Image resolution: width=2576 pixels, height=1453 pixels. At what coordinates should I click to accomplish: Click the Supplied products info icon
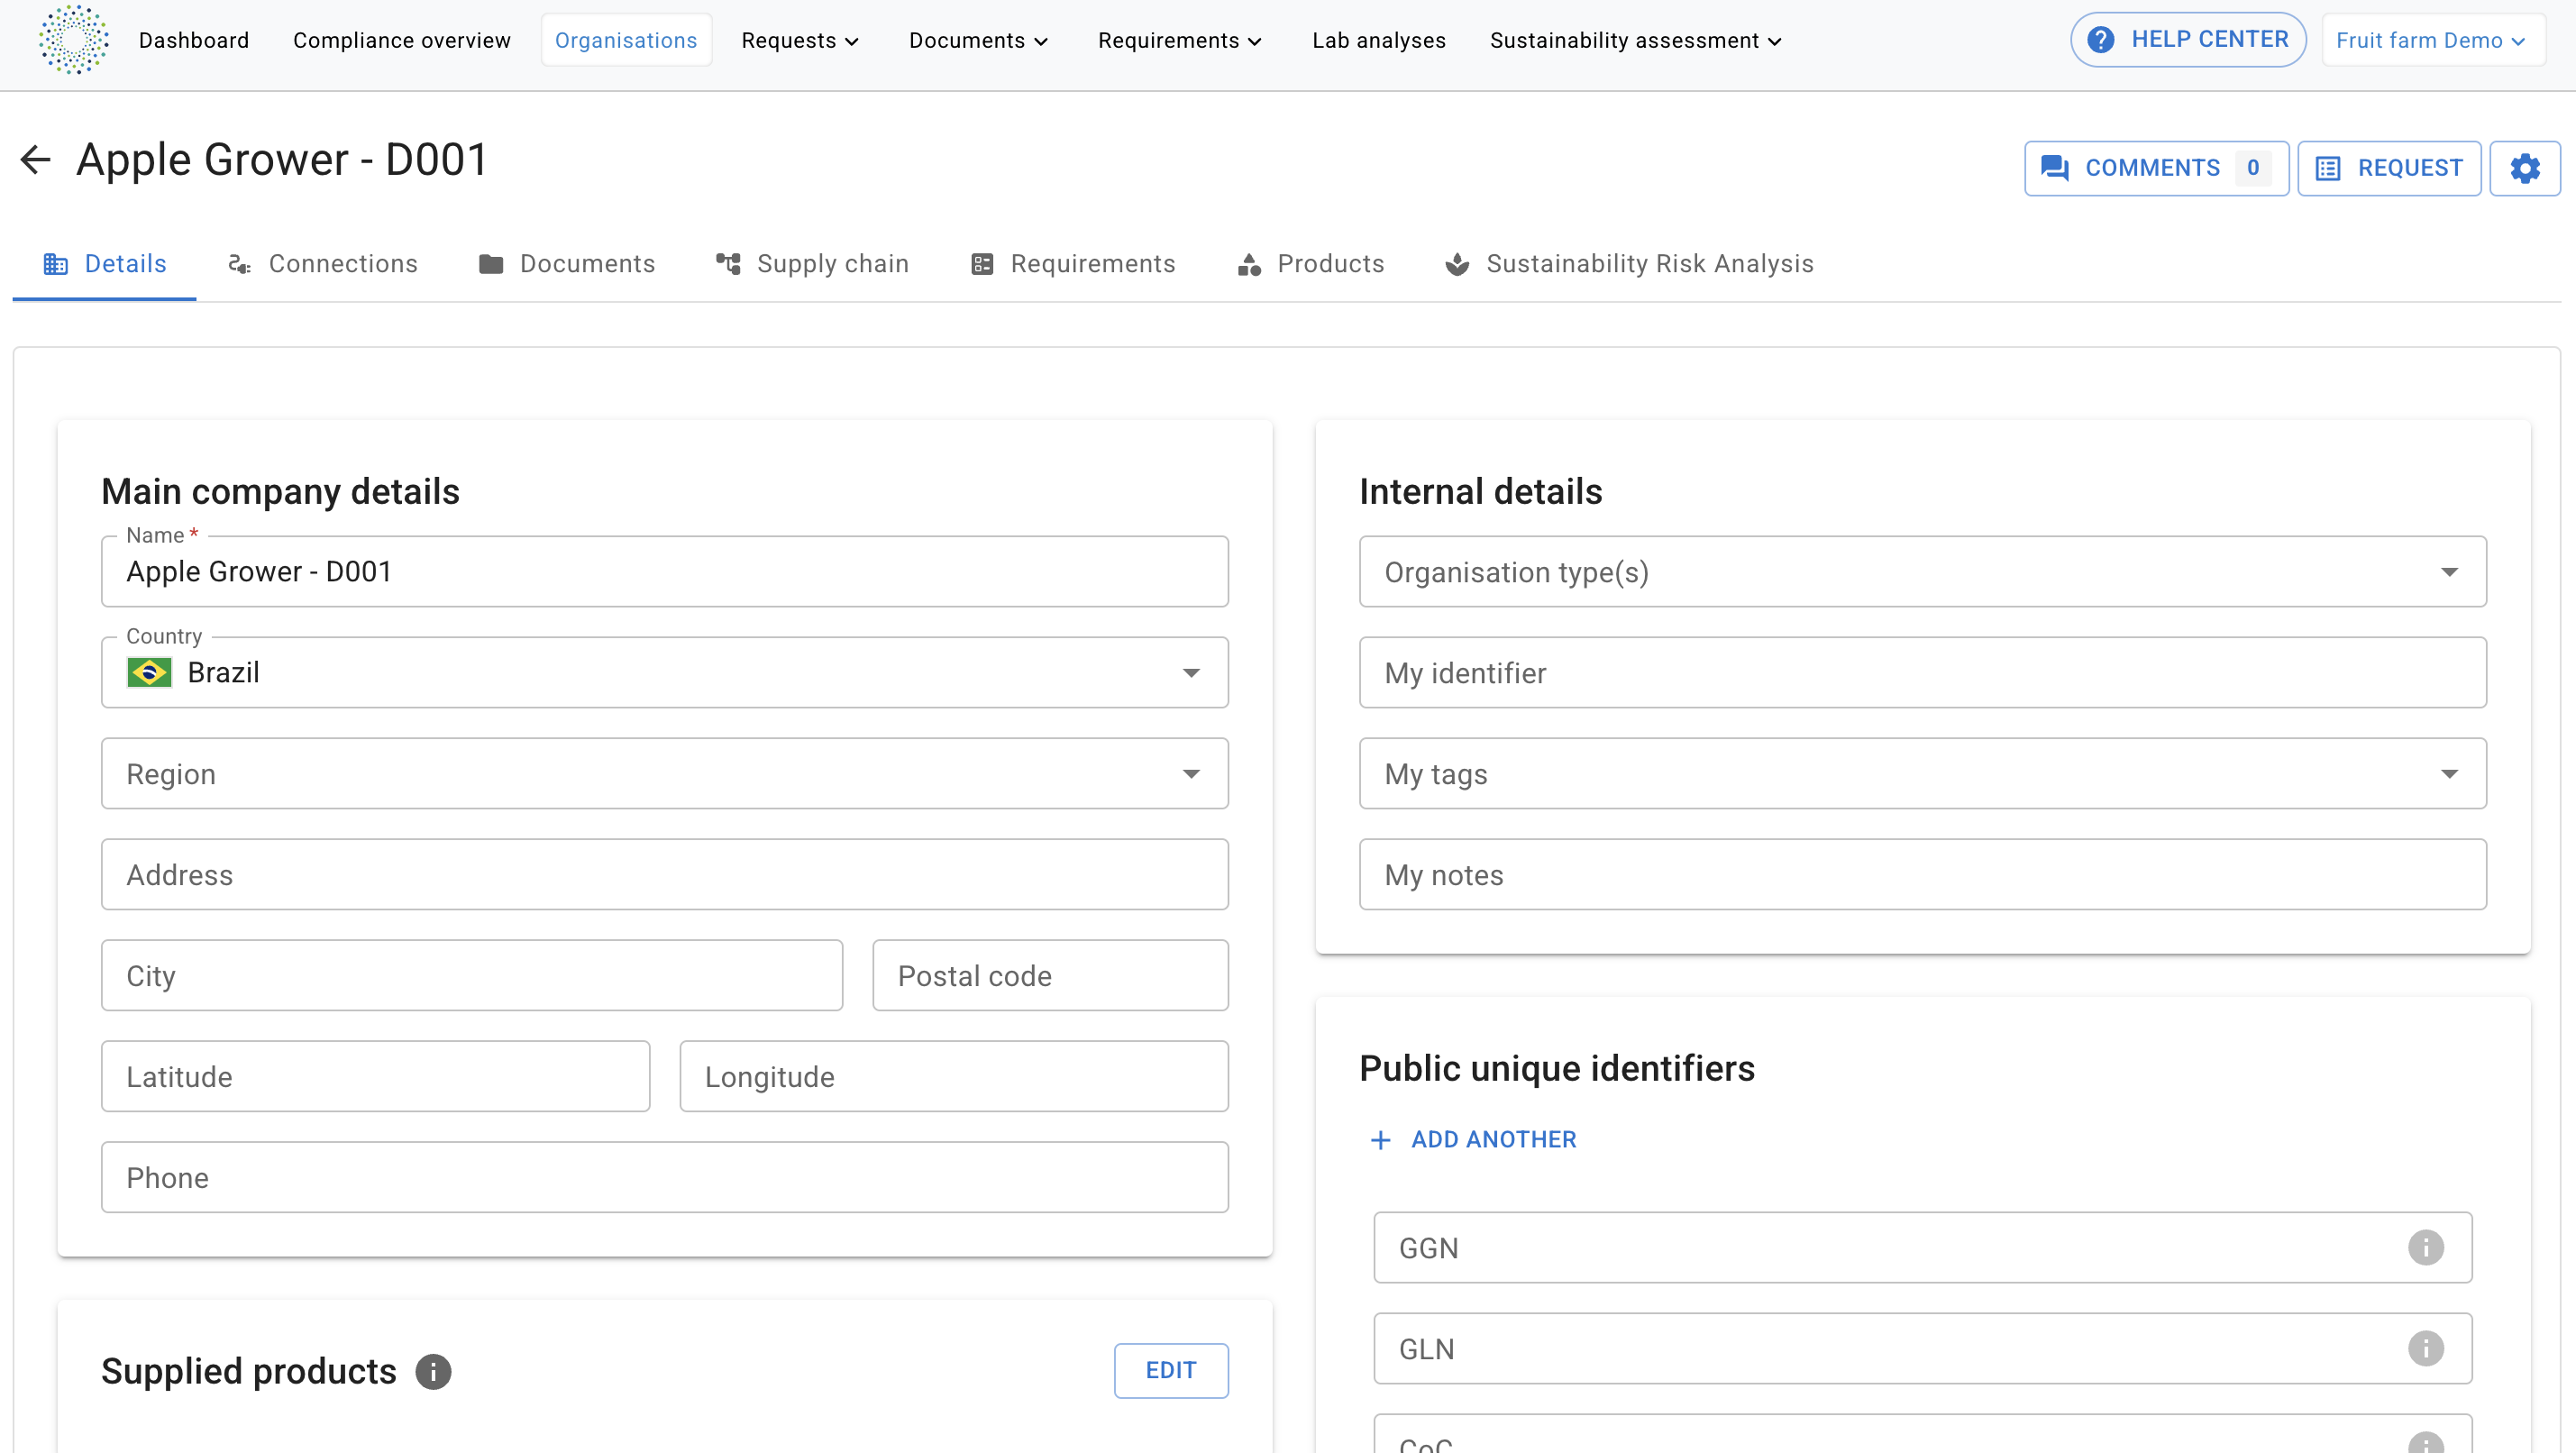(x=433, y=1371)
